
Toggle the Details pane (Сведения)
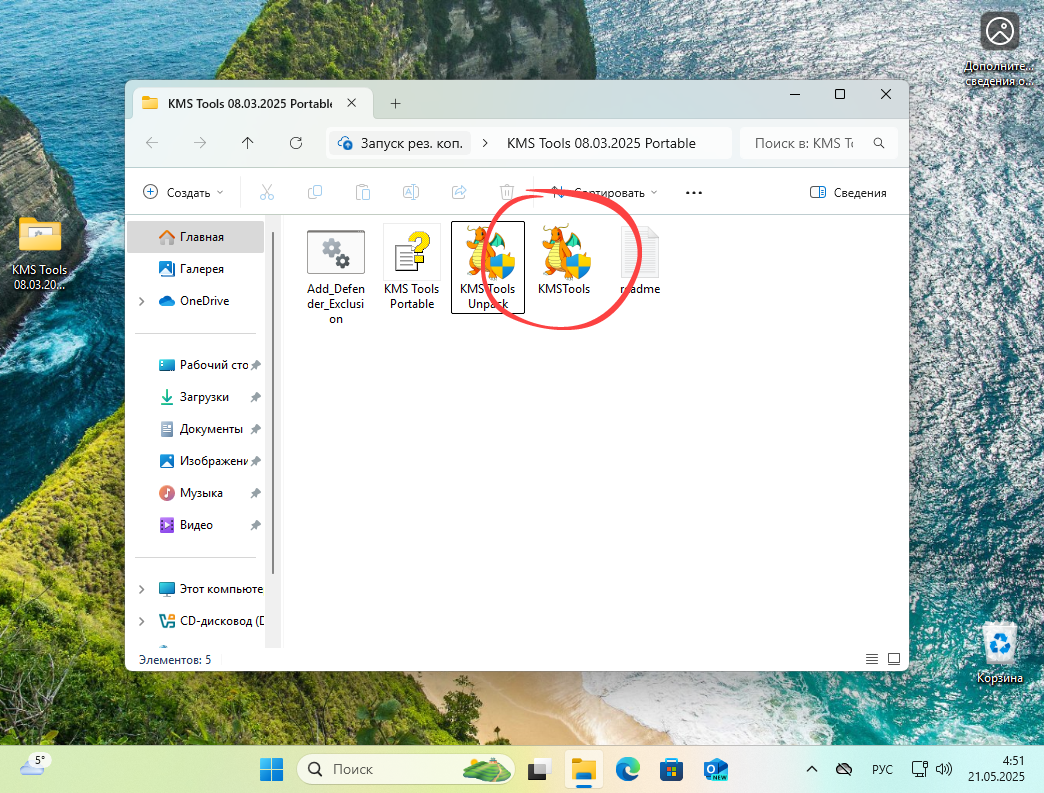[848, 192]
